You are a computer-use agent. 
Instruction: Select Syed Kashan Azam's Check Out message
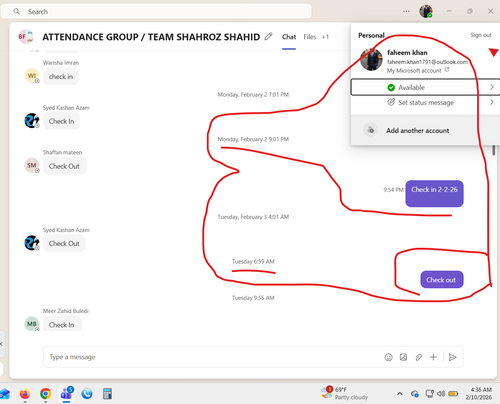pos(64,244)
